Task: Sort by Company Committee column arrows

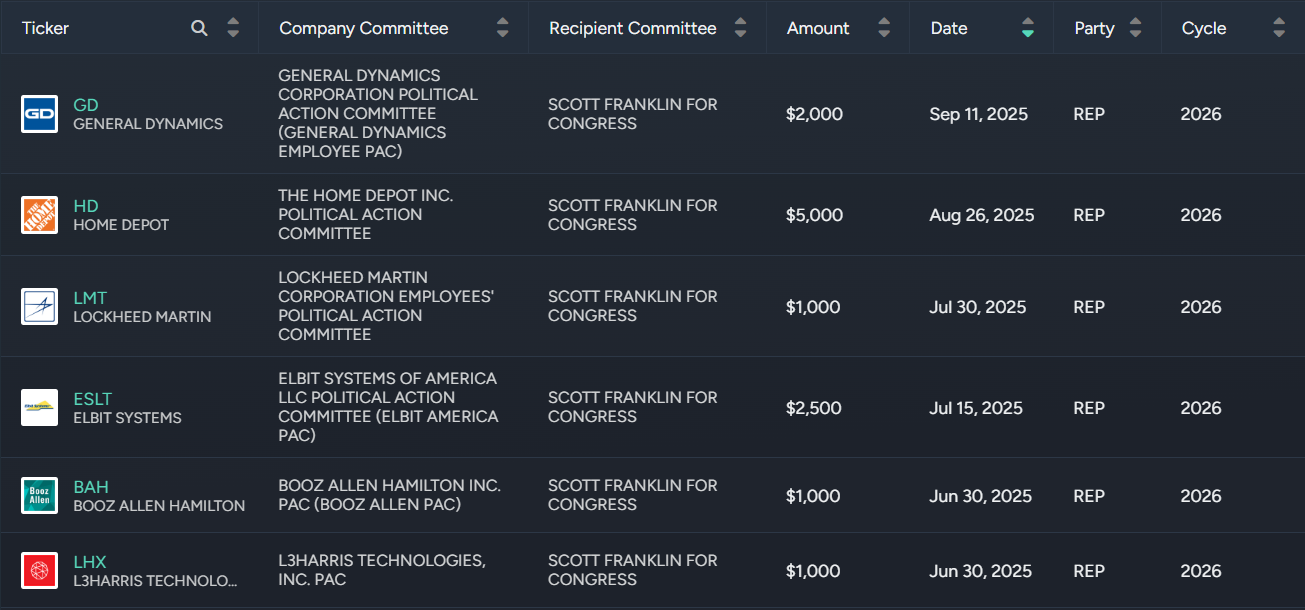Action: (x=503, y=28)
